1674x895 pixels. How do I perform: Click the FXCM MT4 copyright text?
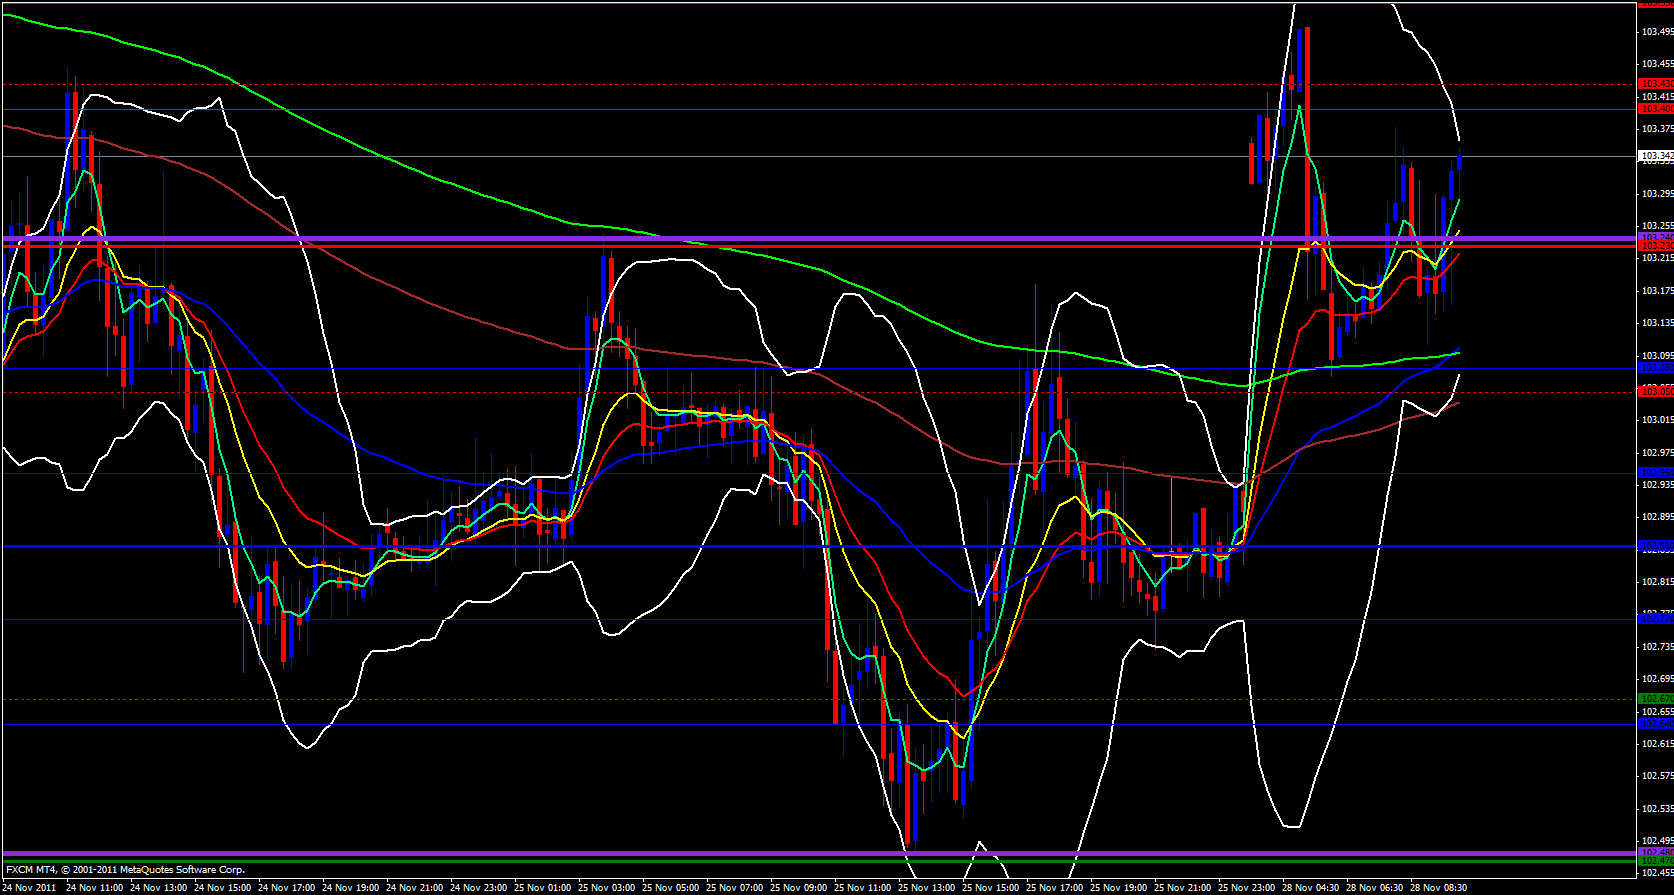125,870
